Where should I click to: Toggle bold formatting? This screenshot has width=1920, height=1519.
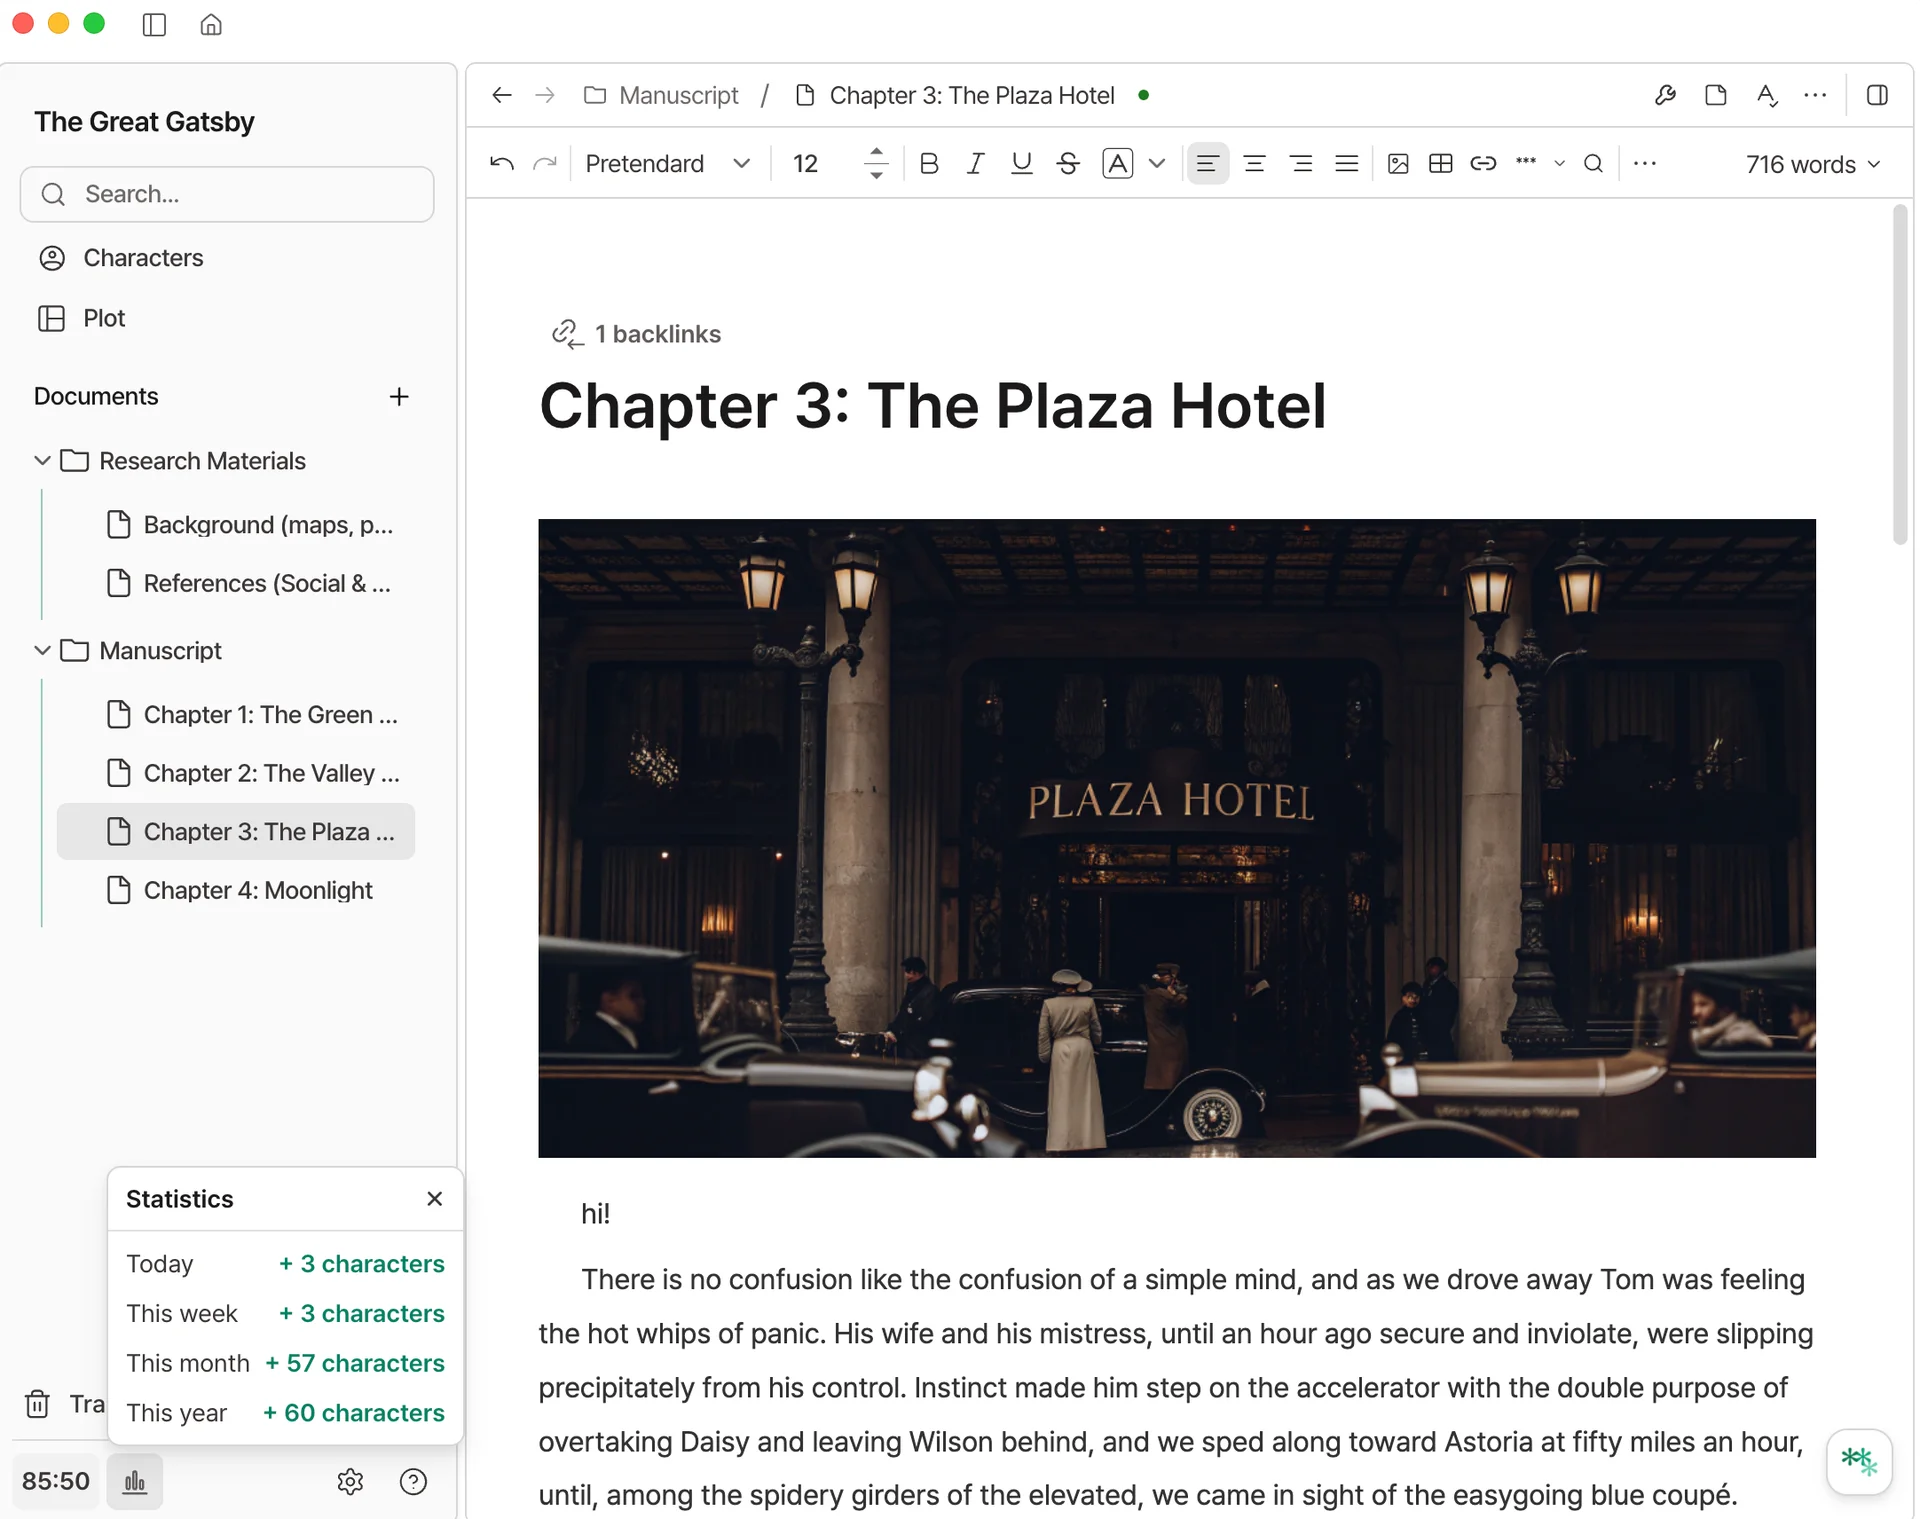coord(929,163)
